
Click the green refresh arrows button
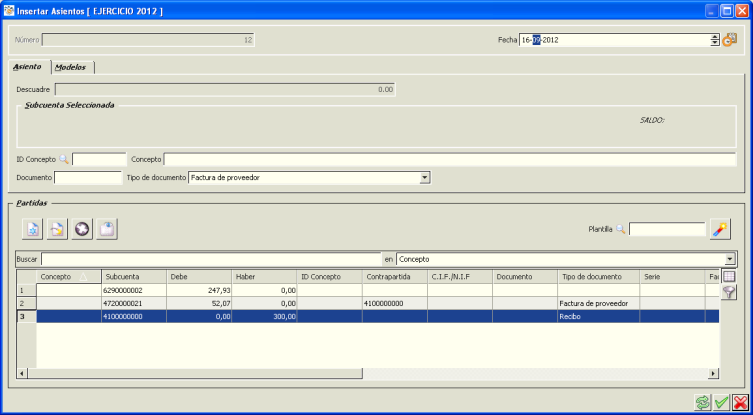tap(702, 402)
